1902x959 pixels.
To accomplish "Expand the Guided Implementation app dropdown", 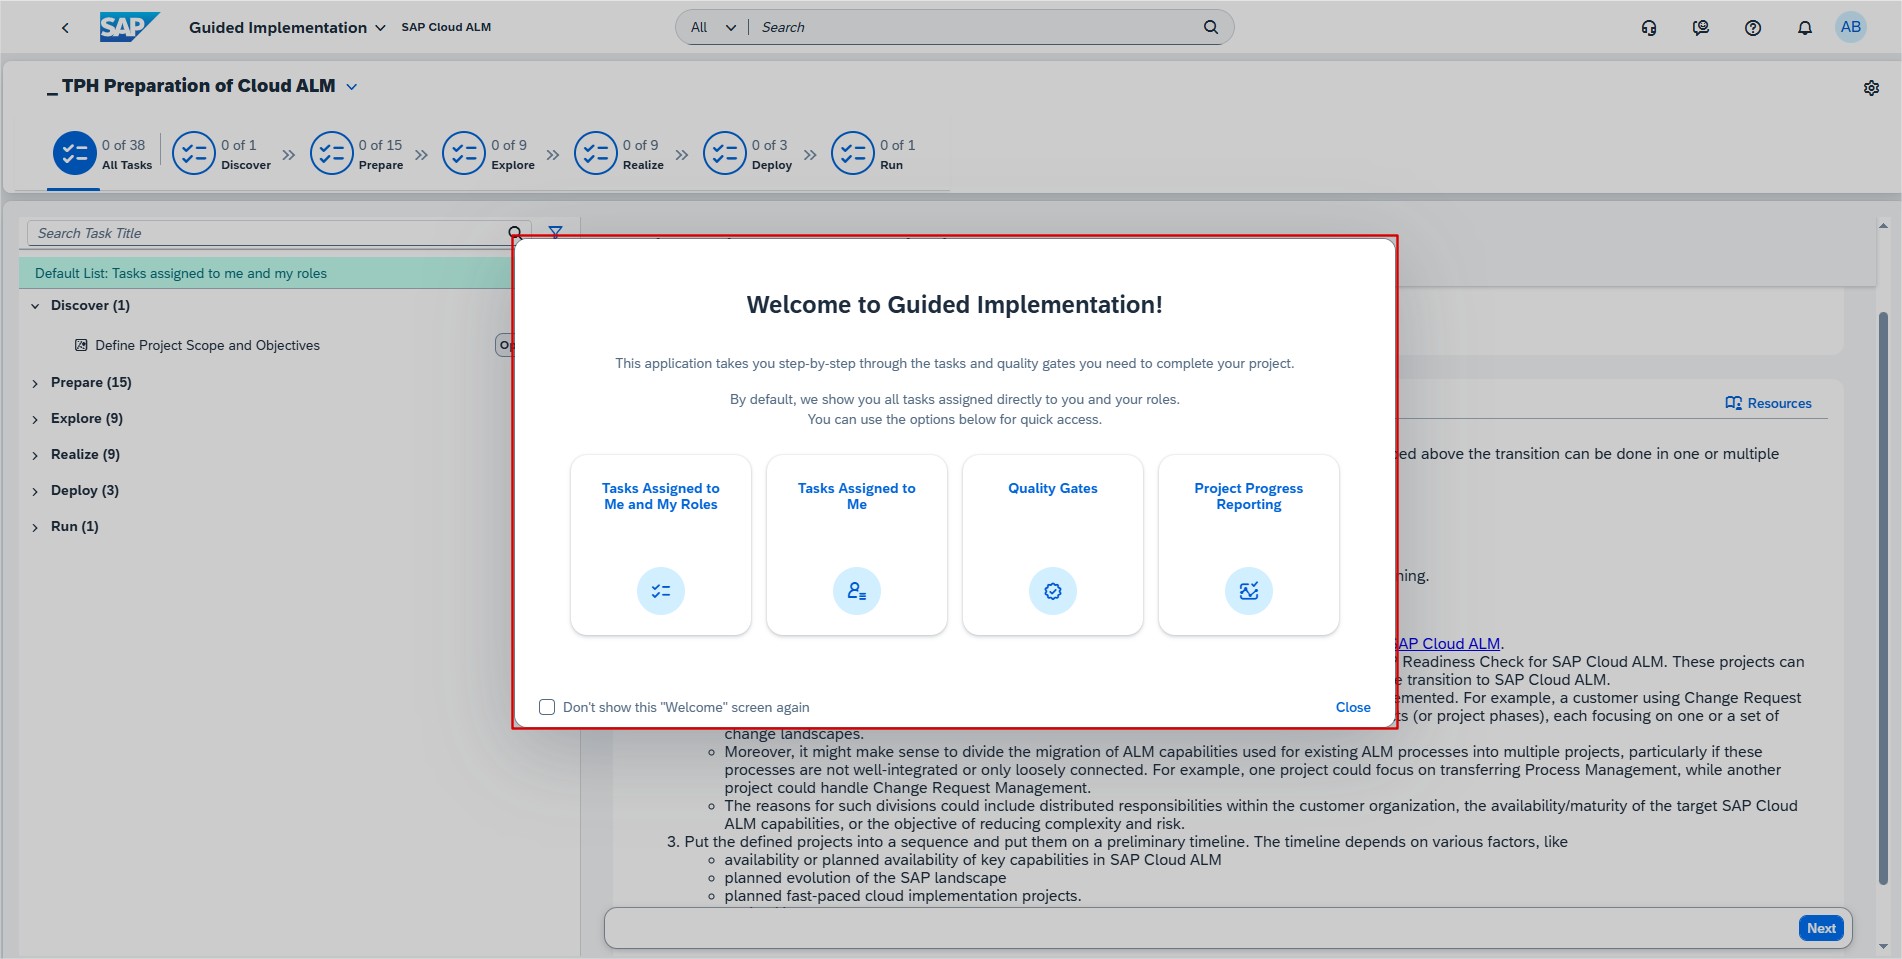I will click(x=380, y=28).
